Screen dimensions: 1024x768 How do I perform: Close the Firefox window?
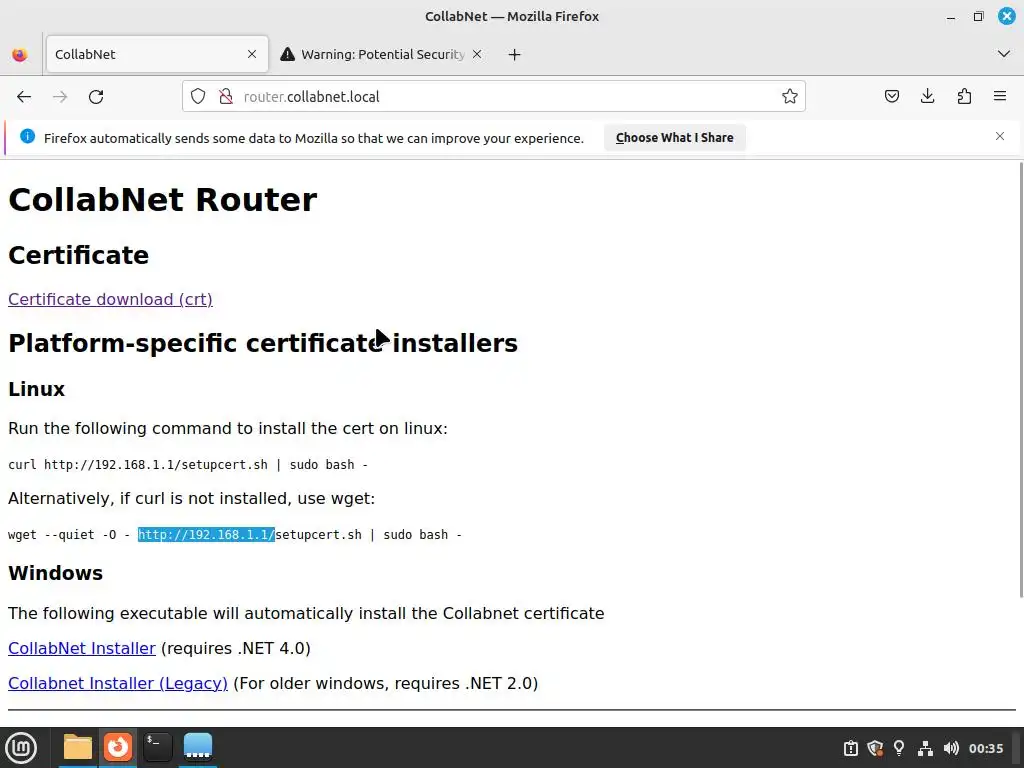[x=1006, y=16]
